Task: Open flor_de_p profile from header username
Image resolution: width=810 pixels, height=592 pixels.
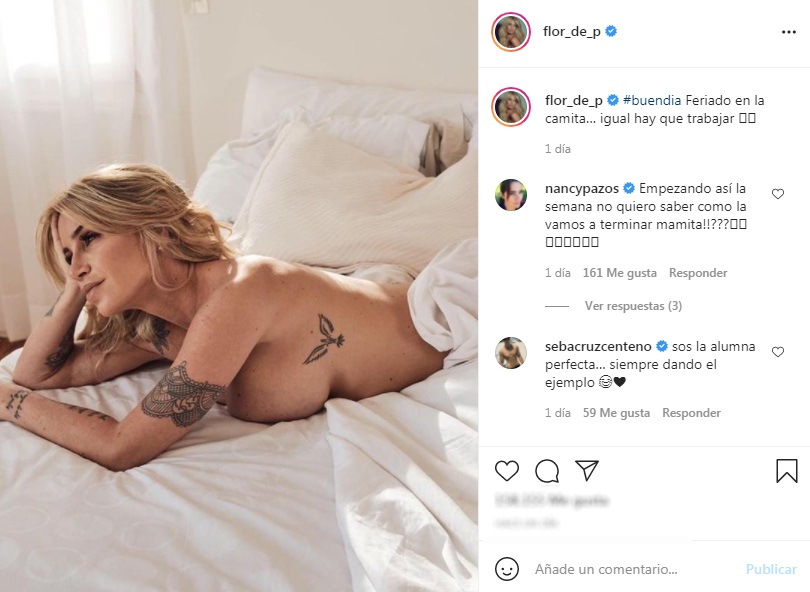Action: pos(571,32)
